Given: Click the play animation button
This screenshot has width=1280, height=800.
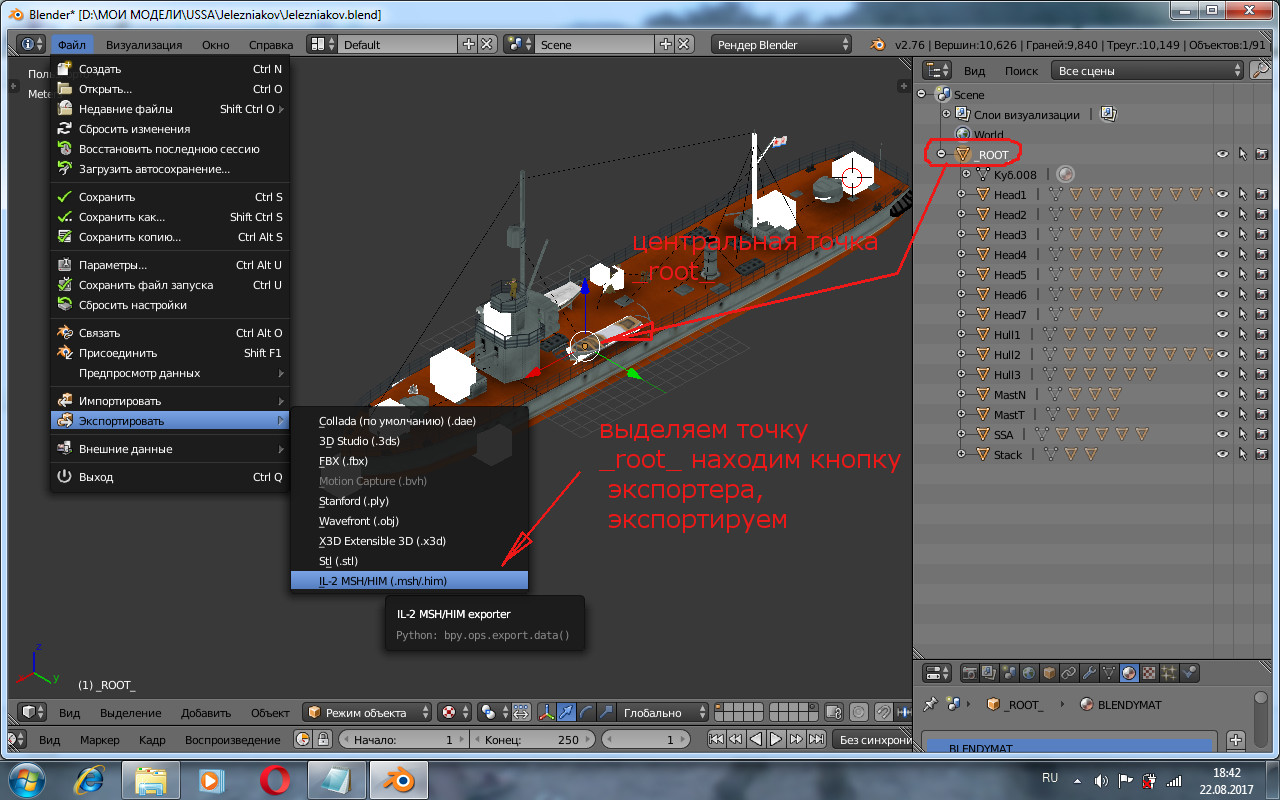Looking at the screenshot, I should click(x=775, y=740).
